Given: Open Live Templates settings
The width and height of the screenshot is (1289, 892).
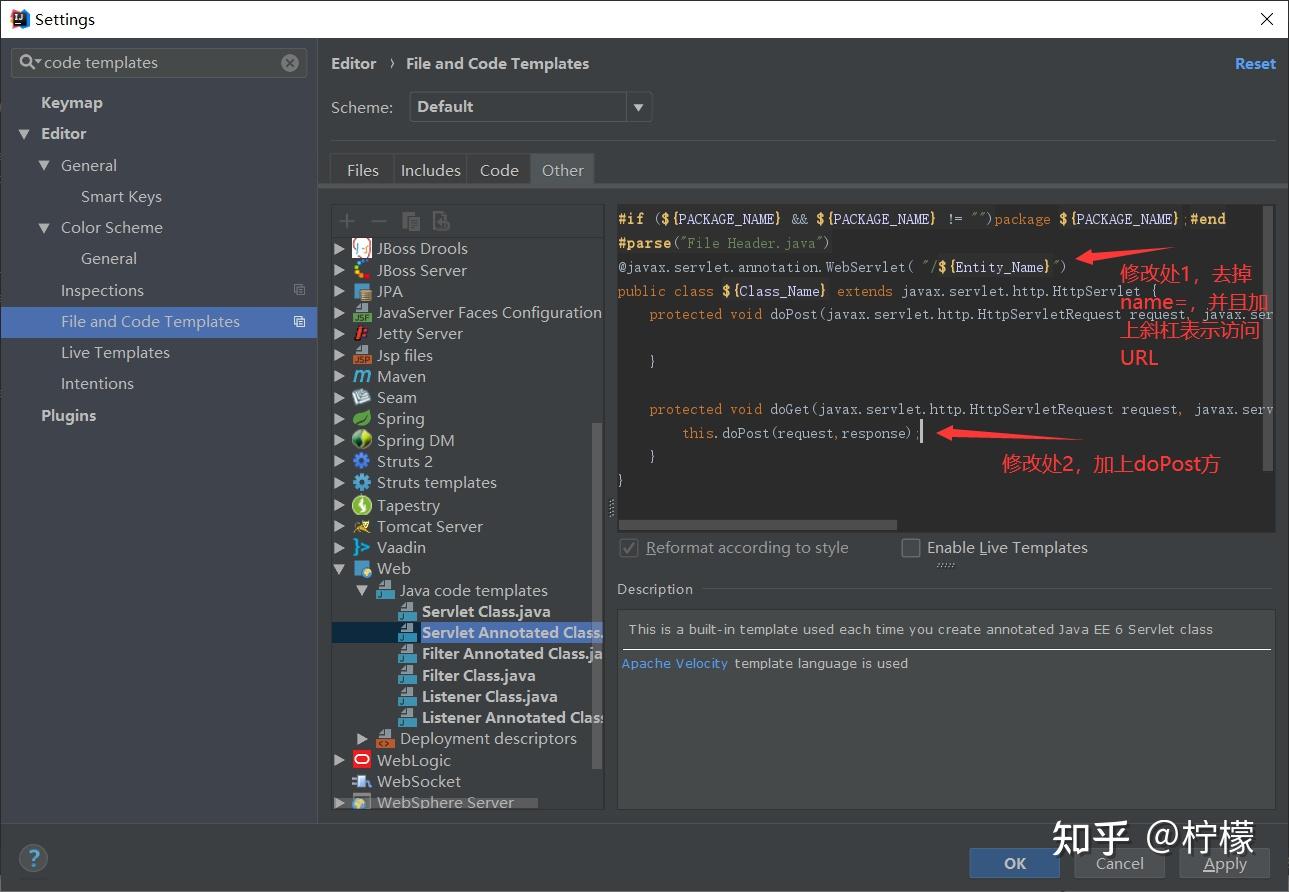Looking at the screenshot, I should click(x=115, y=353).
